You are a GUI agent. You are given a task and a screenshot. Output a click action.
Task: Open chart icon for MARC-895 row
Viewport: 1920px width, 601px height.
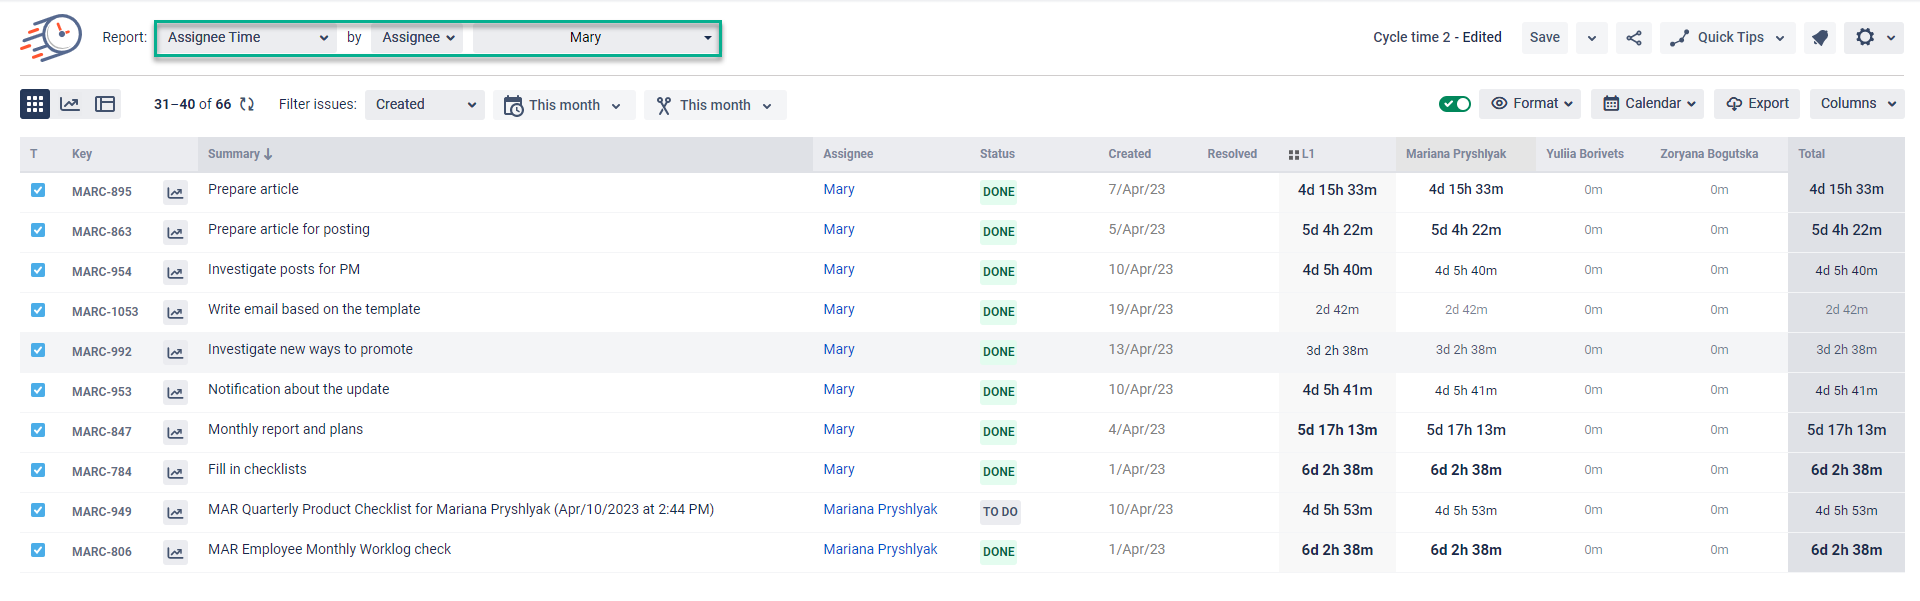(x=175, y=192)
